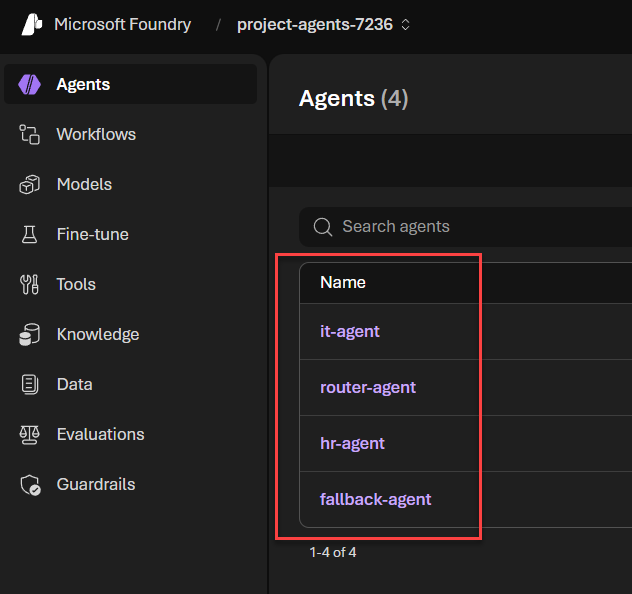The height and width of the screenshot is (594, 632).
Task: Click the Agents sidebar icon
Action: 30,85
